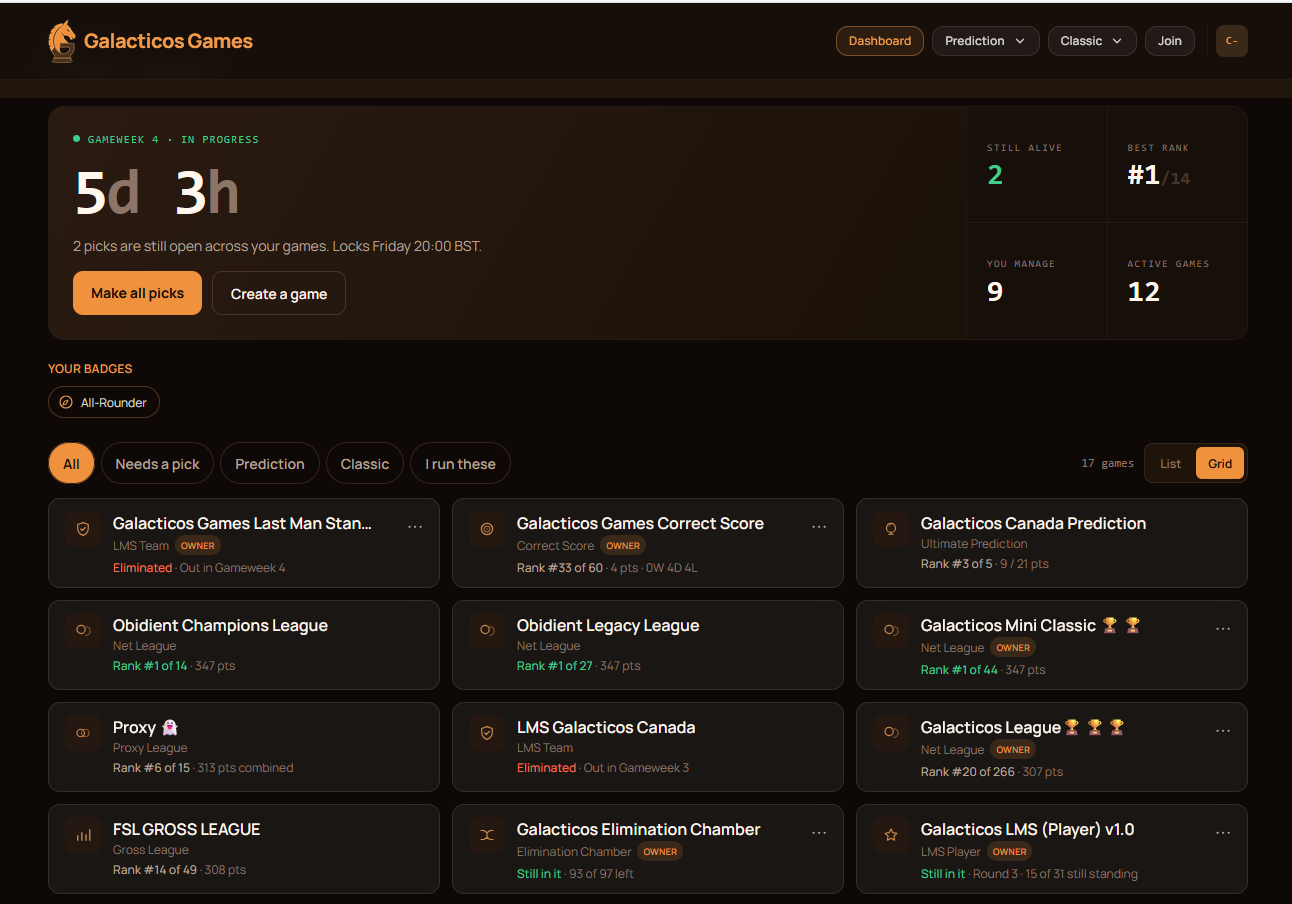This screenshot has width=1292, height=904.
Task: Open more options for Galacticos Games Last Man Standing
Action: point(415,527)
